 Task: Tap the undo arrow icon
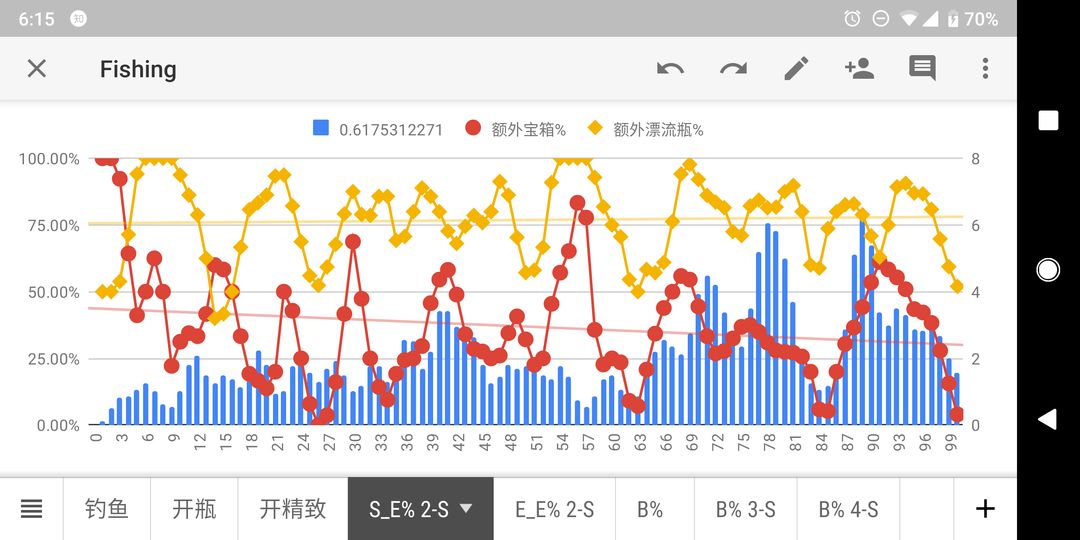[670, 68]
